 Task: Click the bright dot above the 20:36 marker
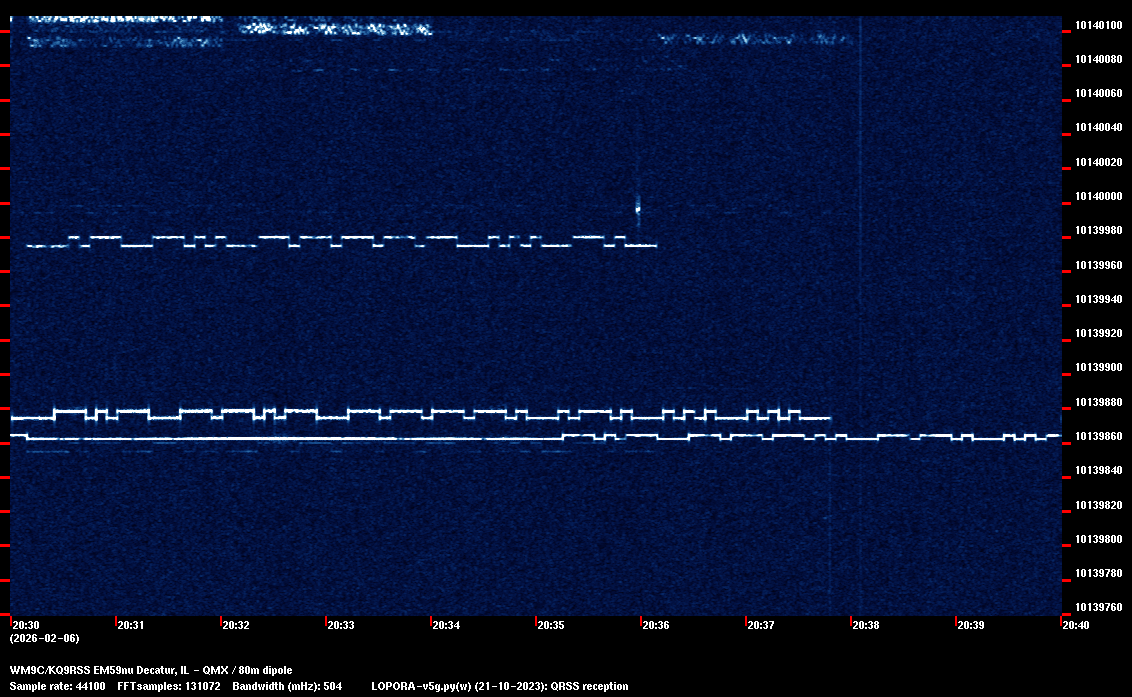pos(638,209)
